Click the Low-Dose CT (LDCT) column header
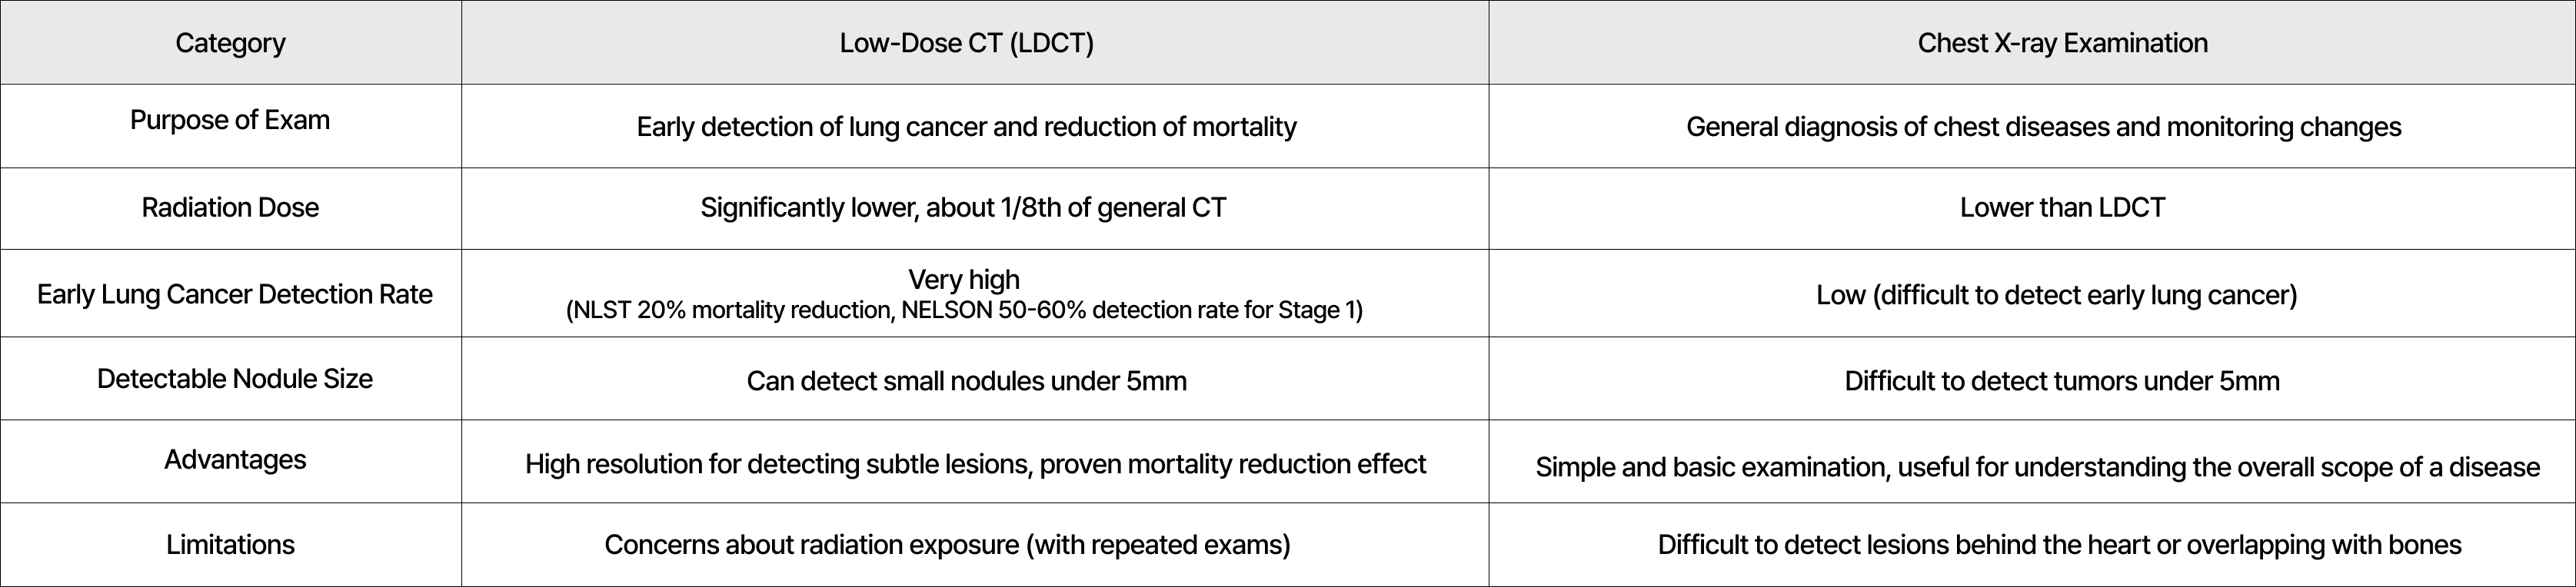The width and height of the screenshot is (2576, 587). (x=966, y=43)
